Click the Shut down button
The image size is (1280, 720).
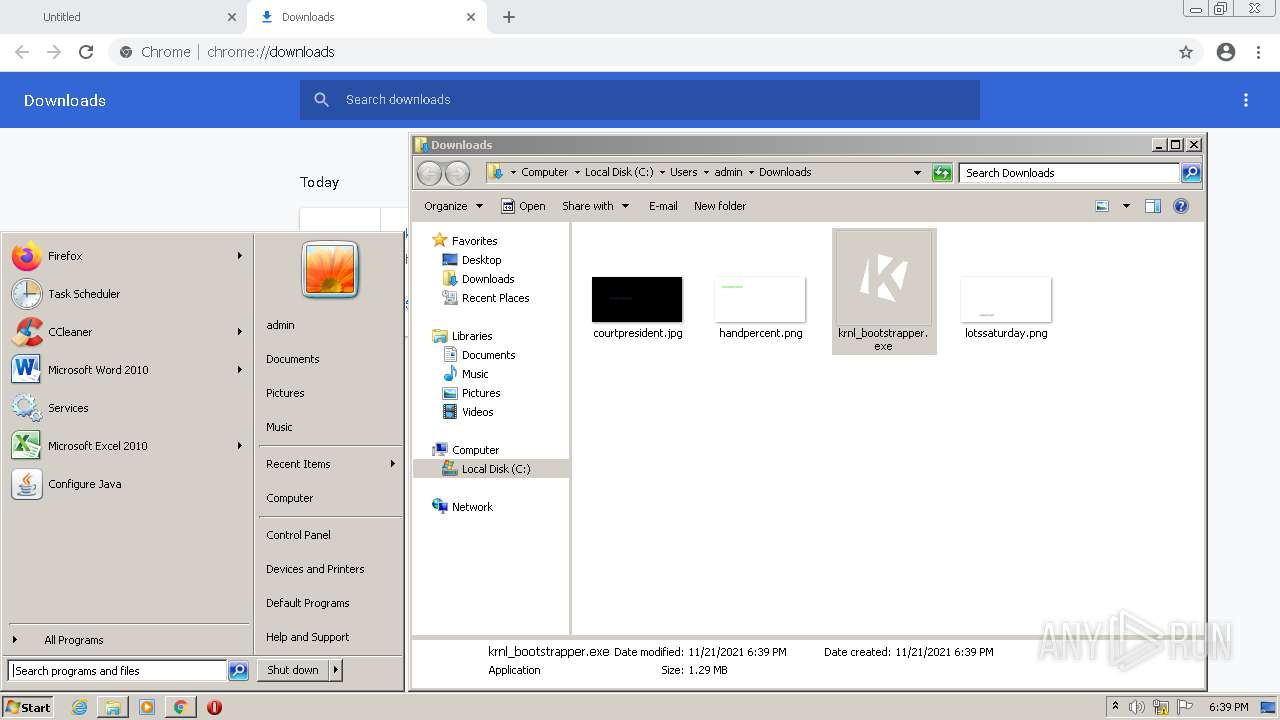[293, 670]
